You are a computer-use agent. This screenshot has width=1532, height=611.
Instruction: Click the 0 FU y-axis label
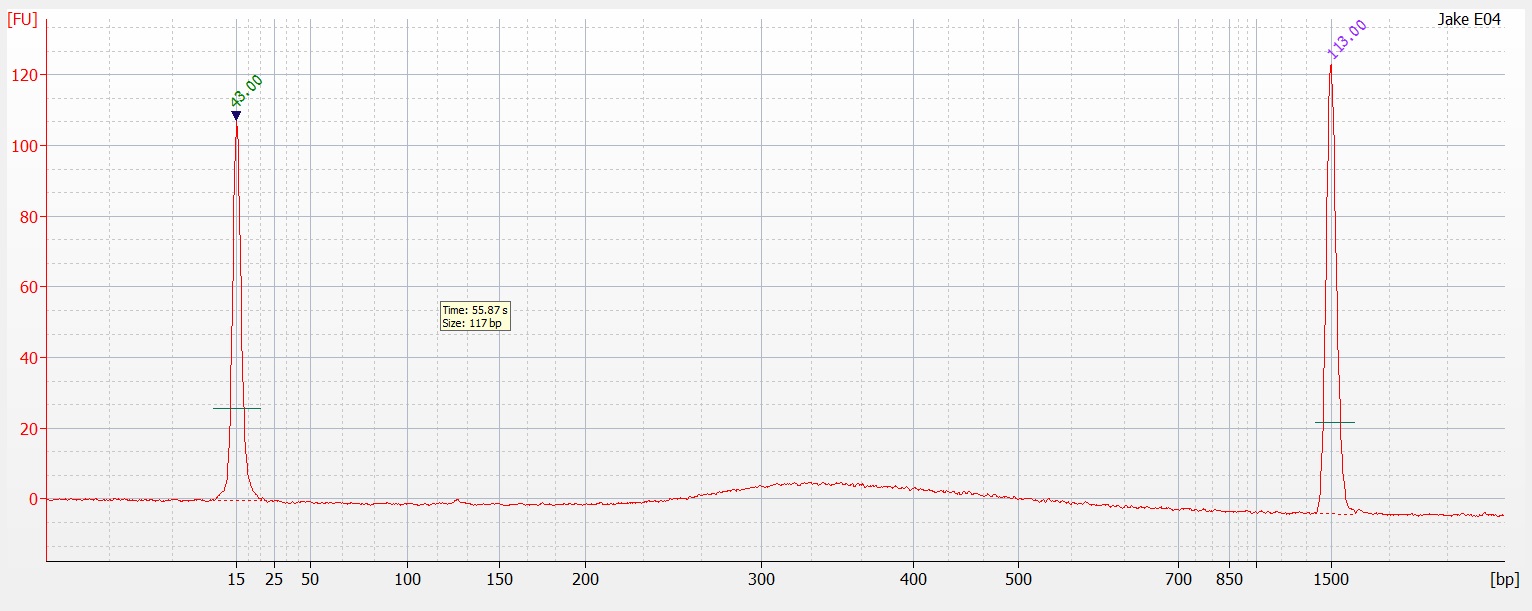coord(34,499)
